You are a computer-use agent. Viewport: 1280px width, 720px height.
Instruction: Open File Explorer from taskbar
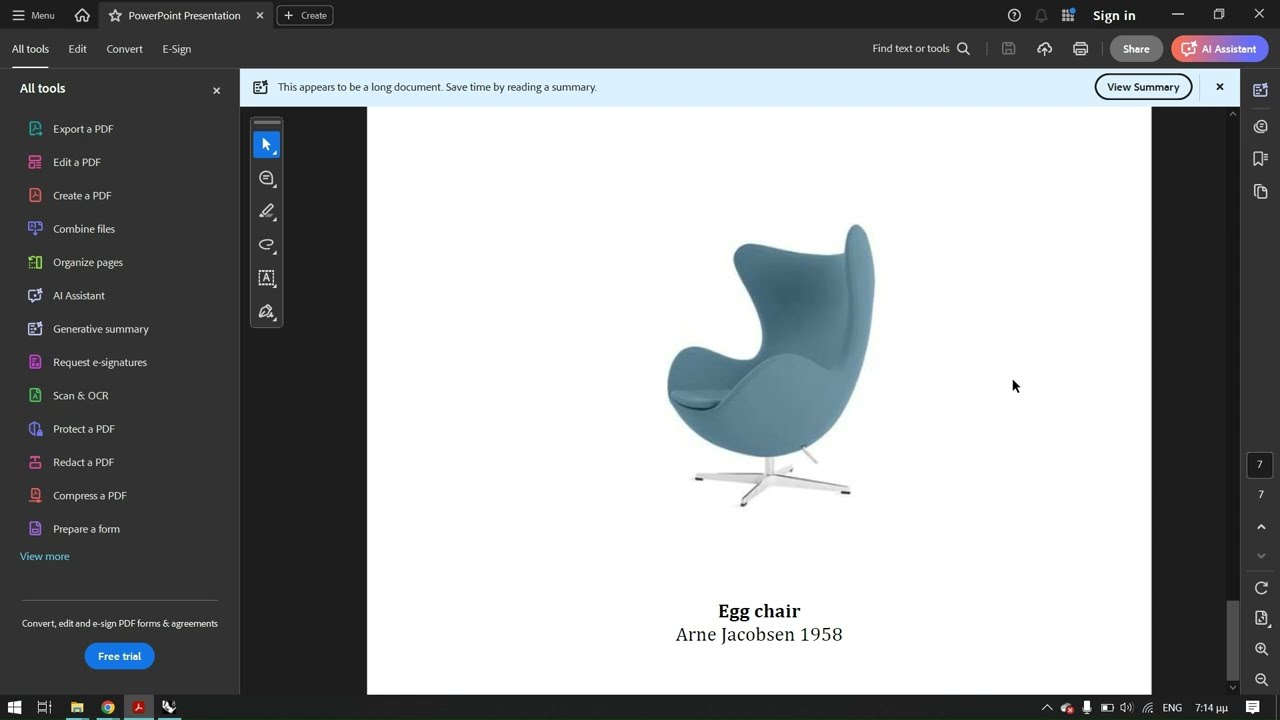point(76,707)
